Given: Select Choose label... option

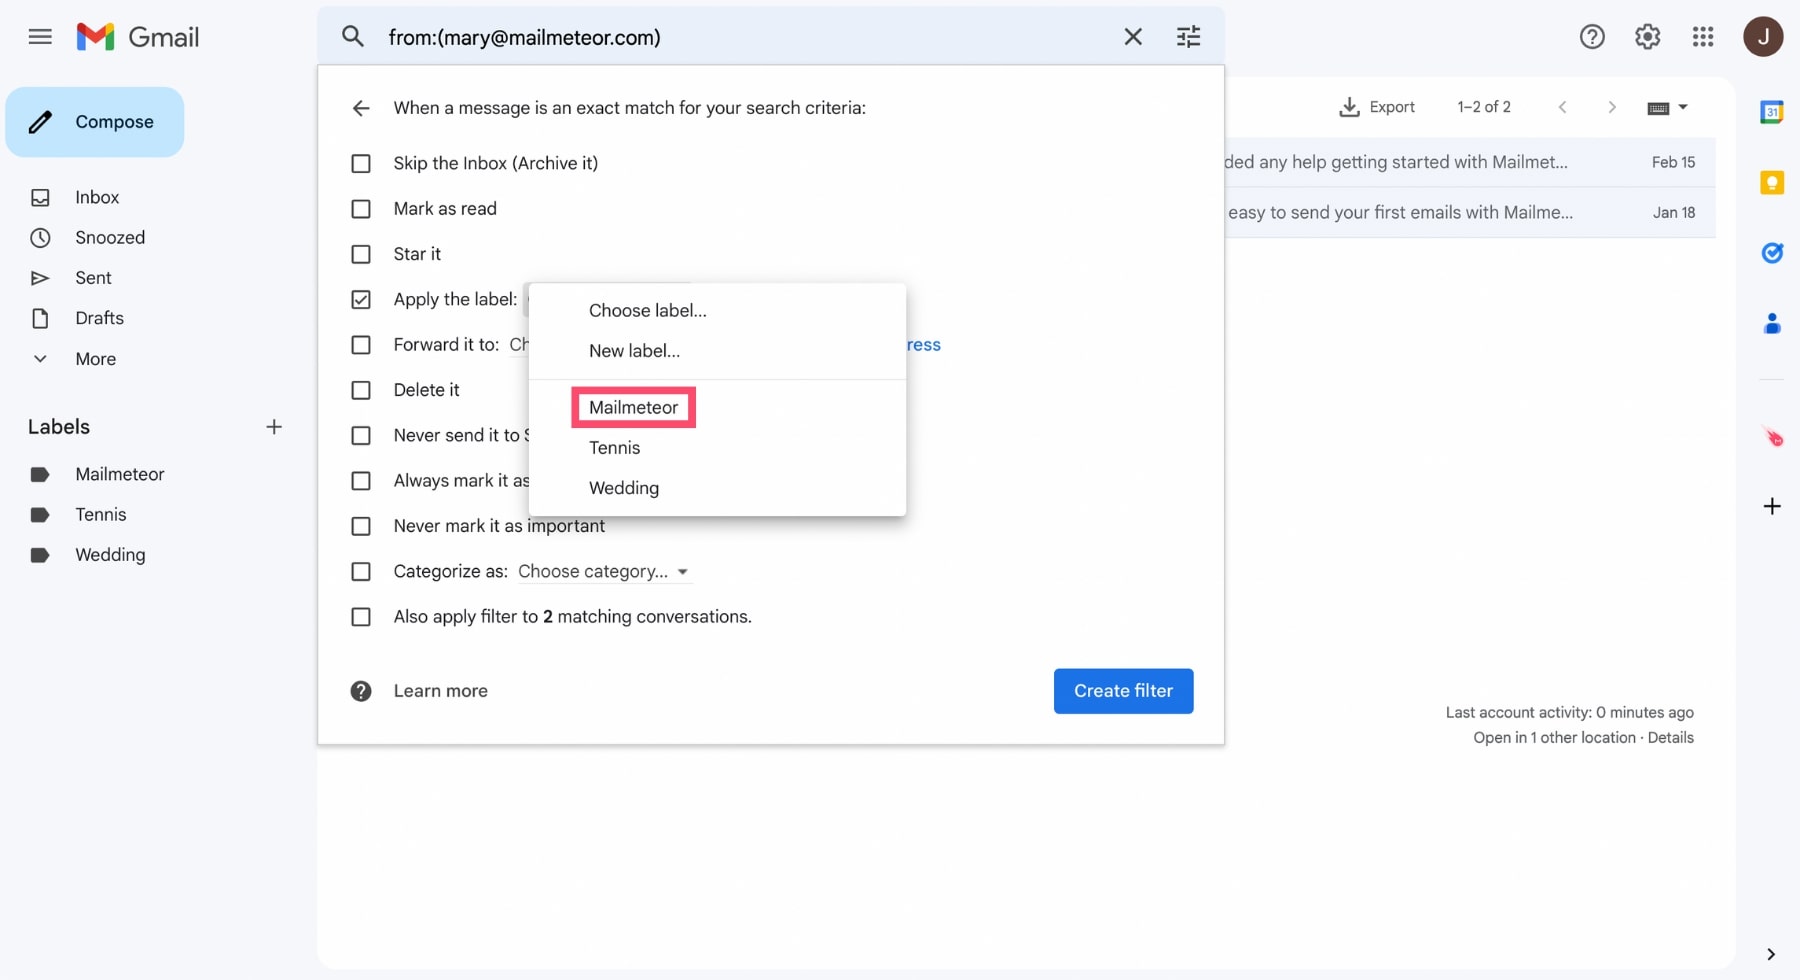Looking at the screenshot, I should tap(717, 311).
